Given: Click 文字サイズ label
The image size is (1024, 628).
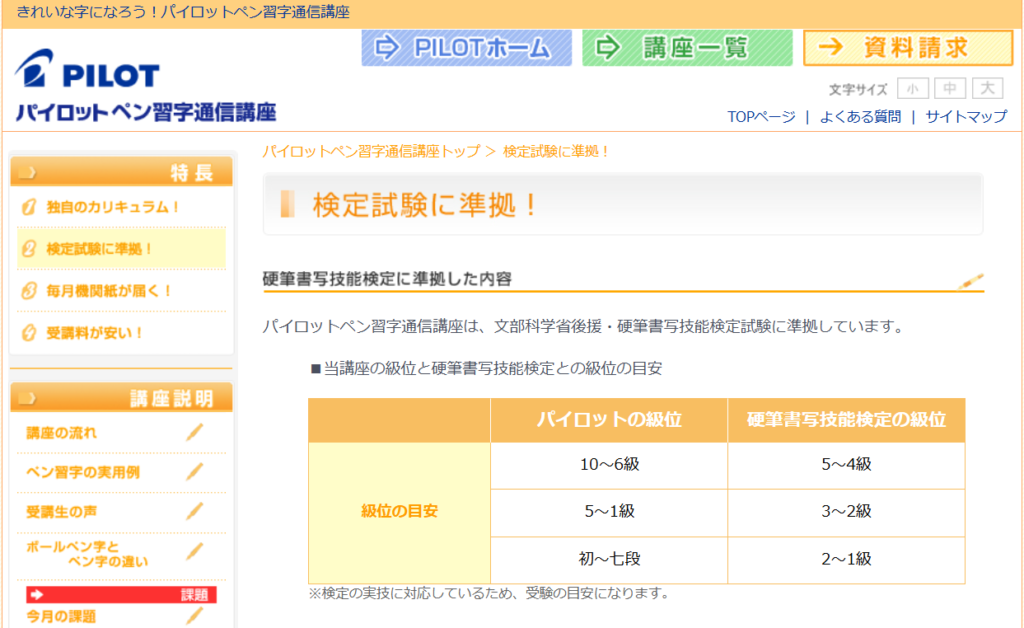Looking at the screenshot, I should (x=858, y=89).
